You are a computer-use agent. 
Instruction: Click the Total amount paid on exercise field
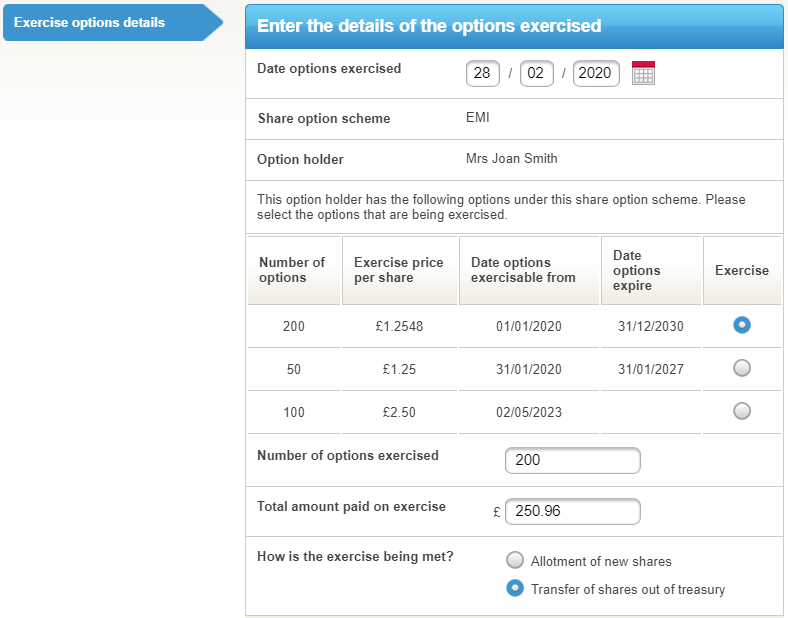point(572,511)
